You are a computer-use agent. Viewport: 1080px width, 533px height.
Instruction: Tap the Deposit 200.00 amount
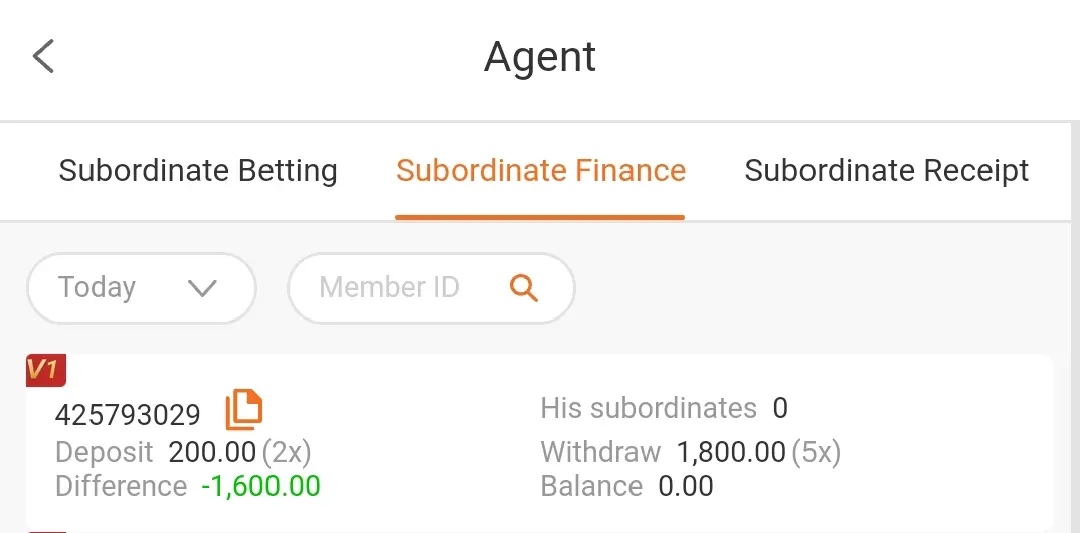point(212,452)
